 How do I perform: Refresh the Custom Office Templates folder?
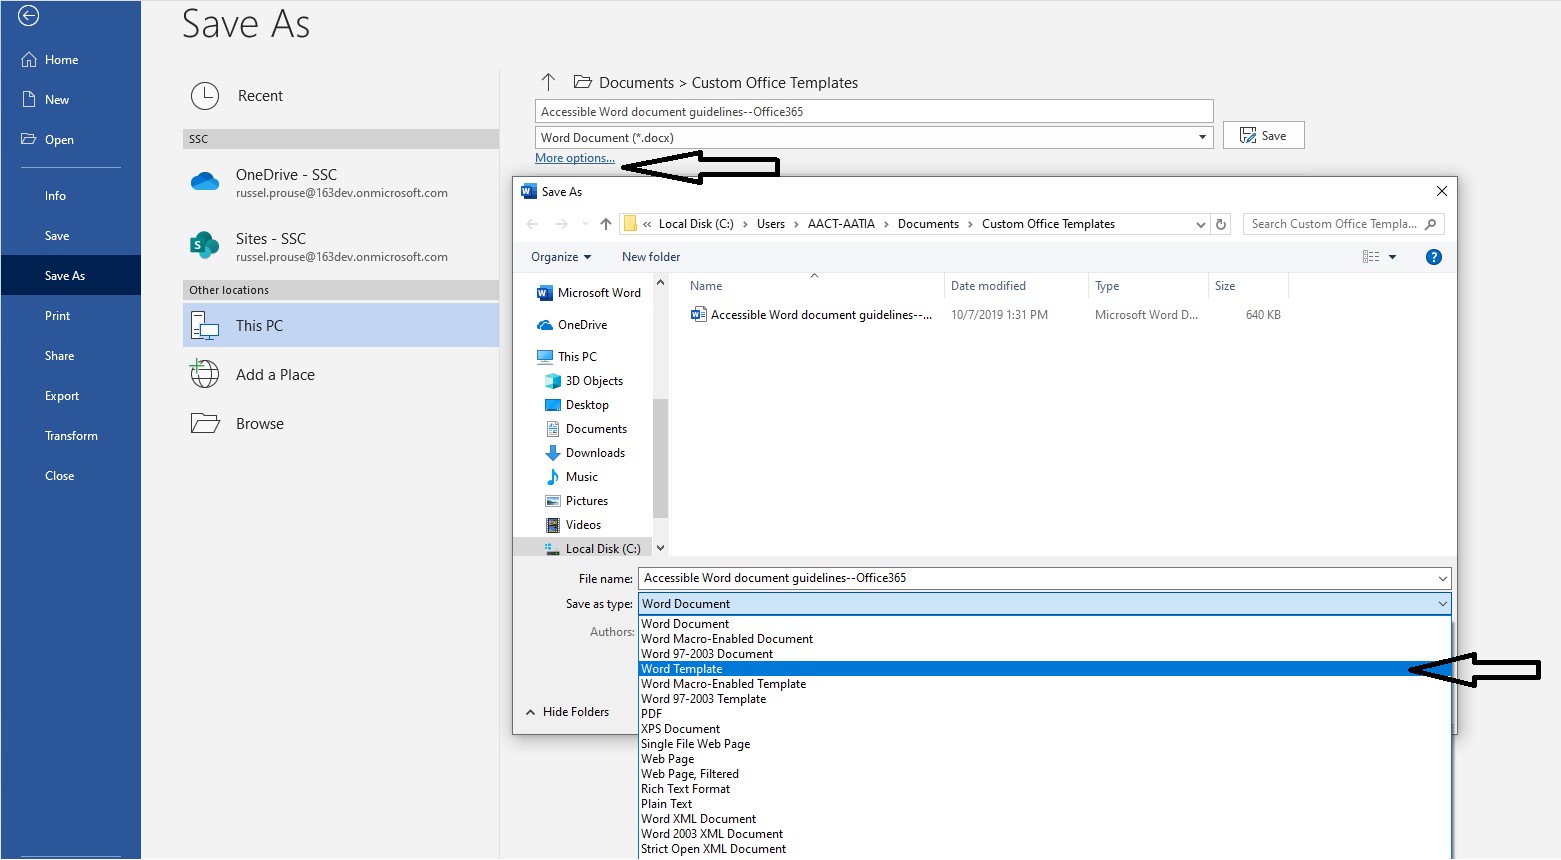1221,223
